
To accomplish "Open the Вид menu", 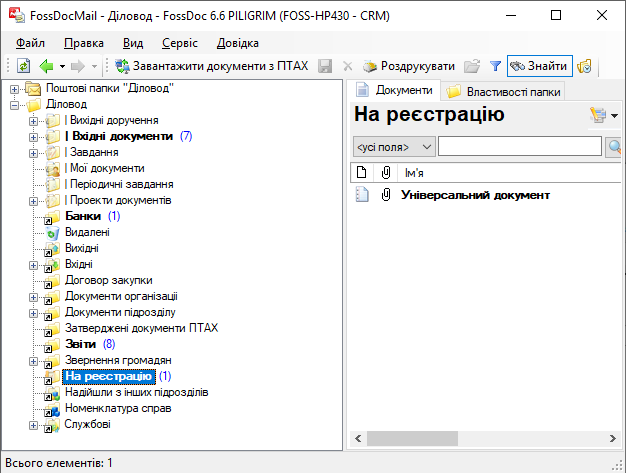I will (x=133, y=43).
